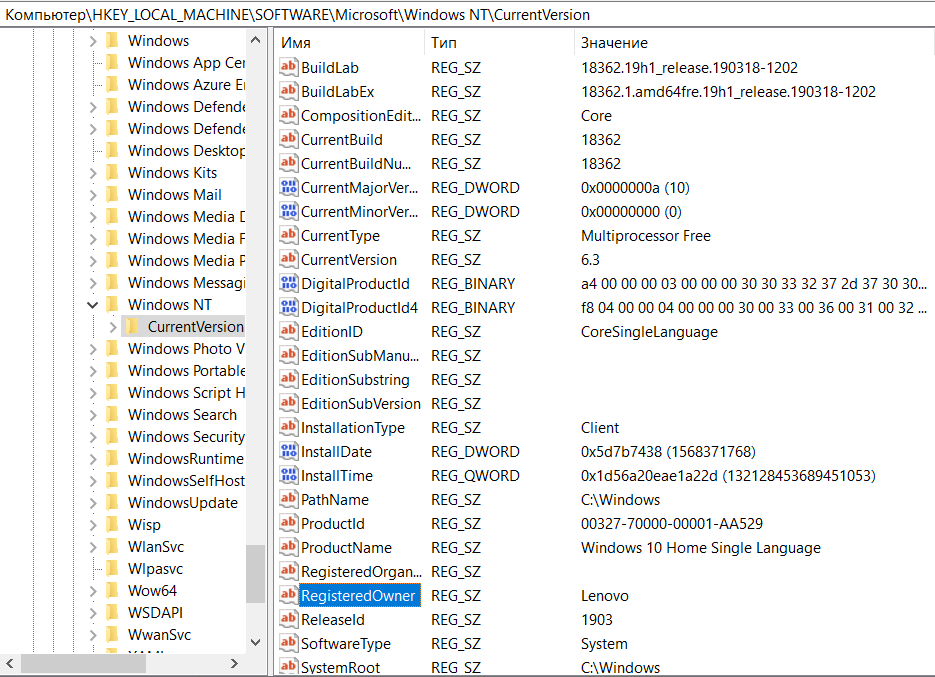Click the DWORD icon of CurrentMajorVer...

coord(289,187)
